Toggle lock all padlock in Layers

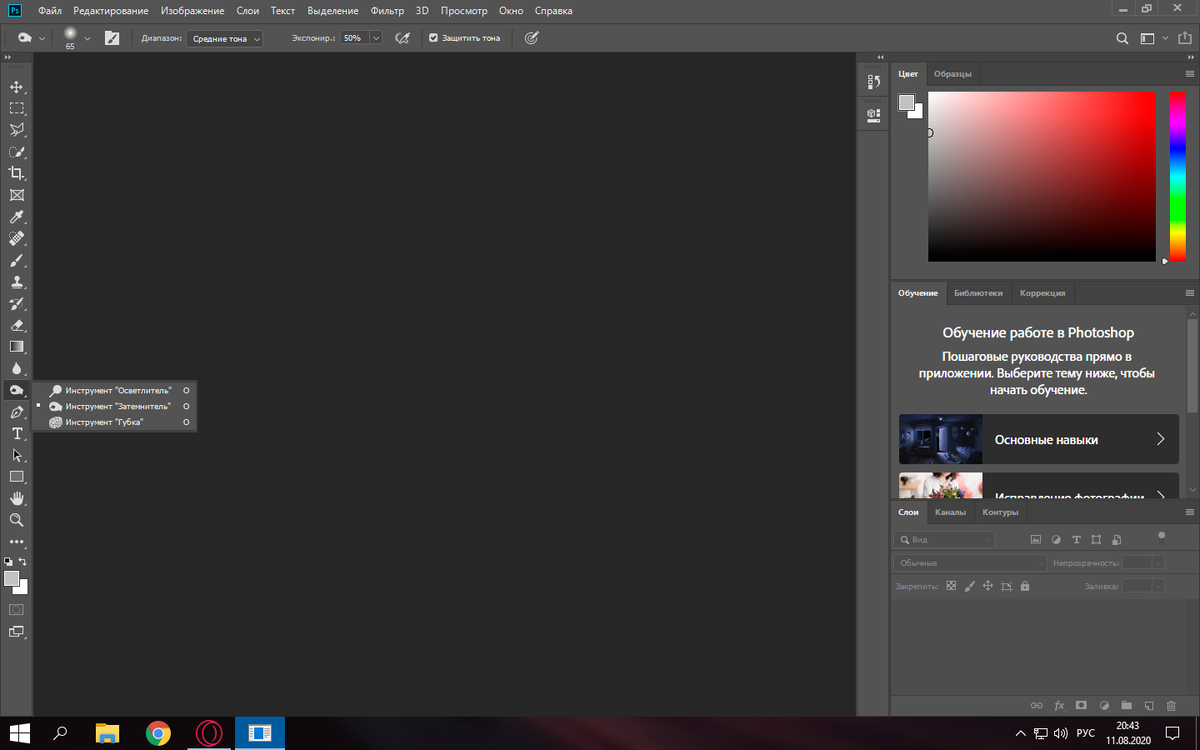[x=1025, y=586]
